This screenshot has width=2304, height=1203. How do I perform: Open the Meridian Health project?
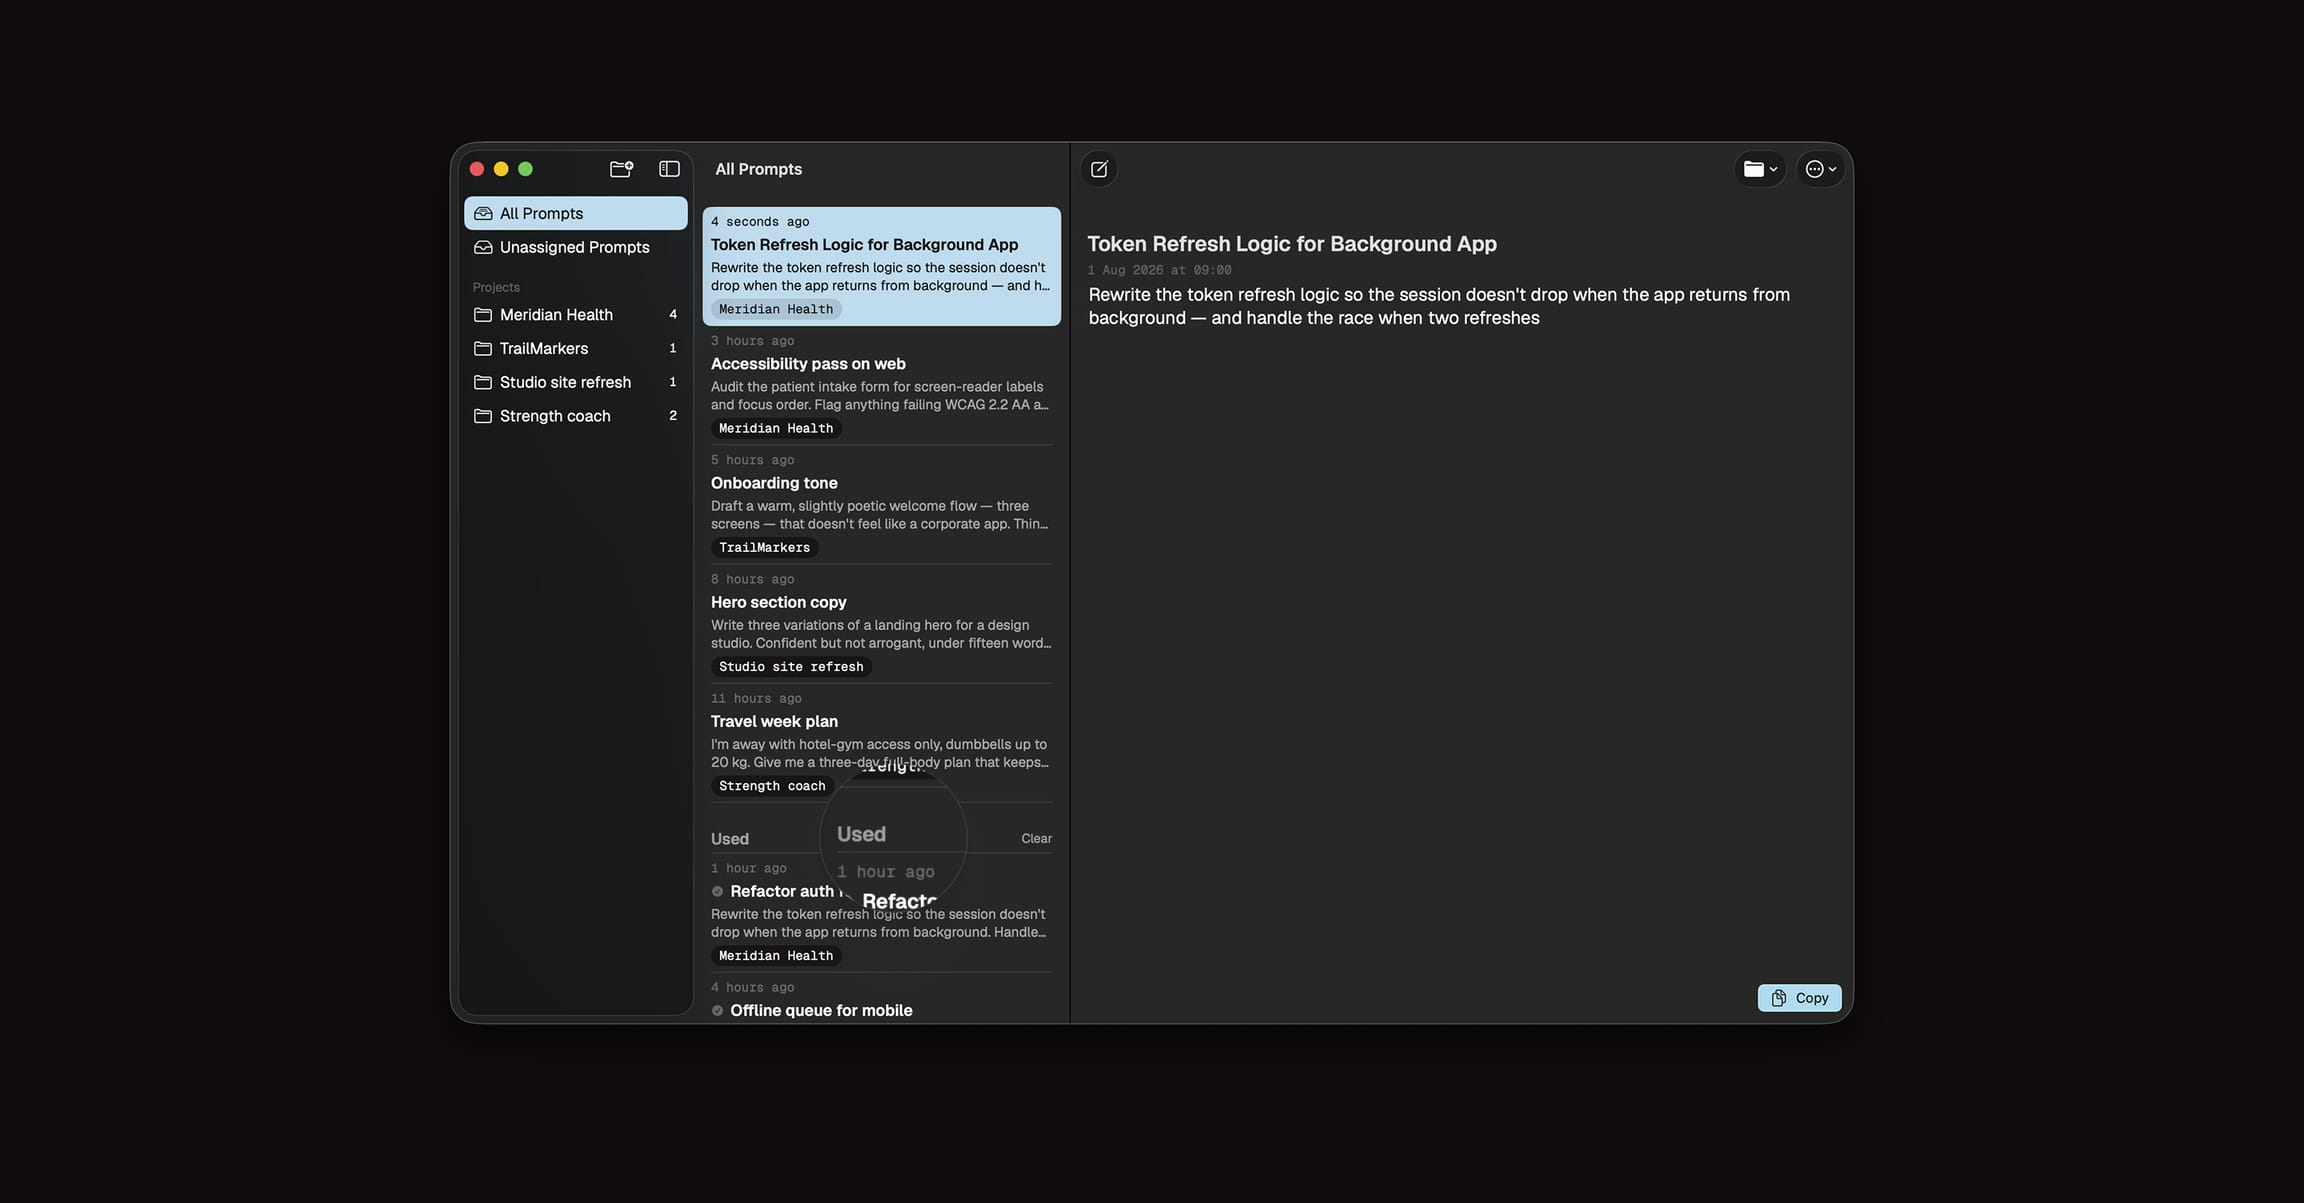tap(575, 315)
